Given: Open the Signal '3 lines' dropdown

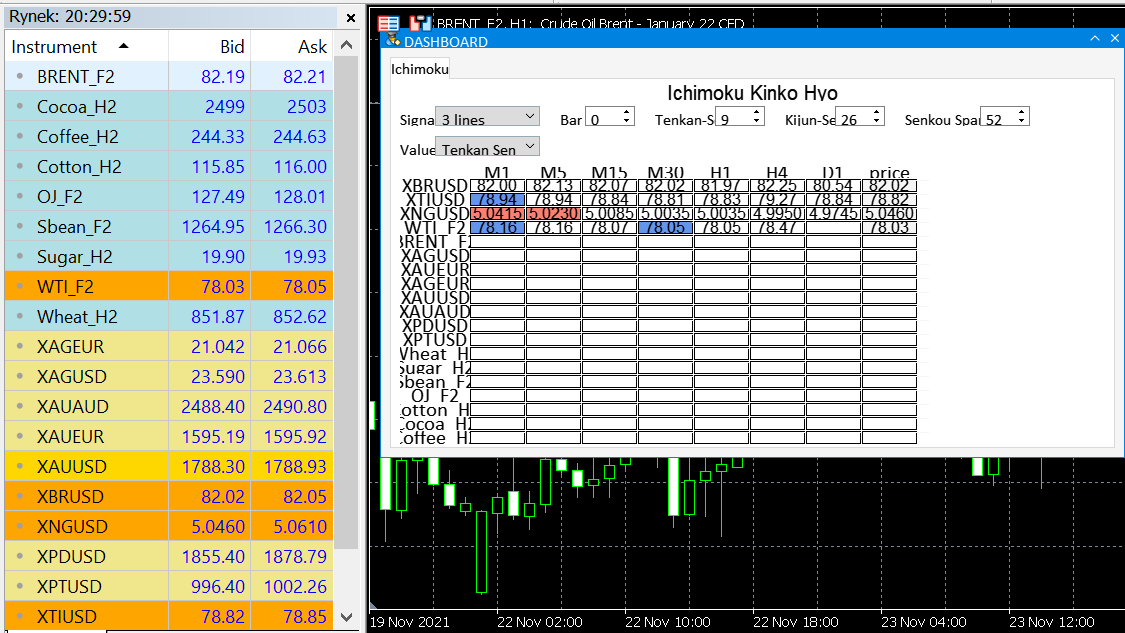Looking at the screenshot, I should point(487,118).
